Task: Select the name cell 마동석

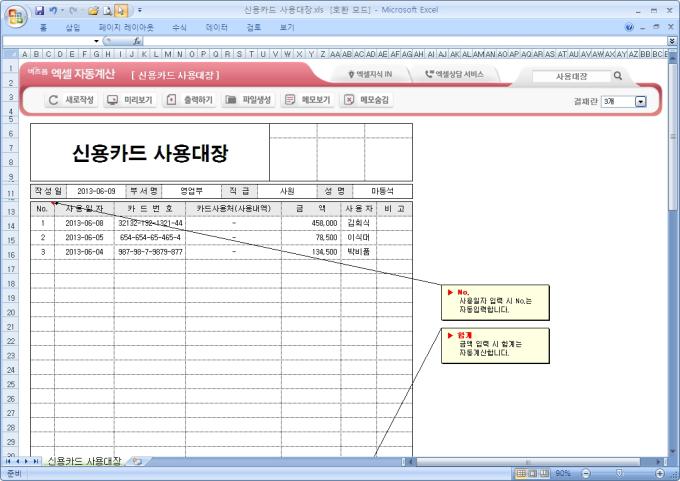Action: coord(382,191)
